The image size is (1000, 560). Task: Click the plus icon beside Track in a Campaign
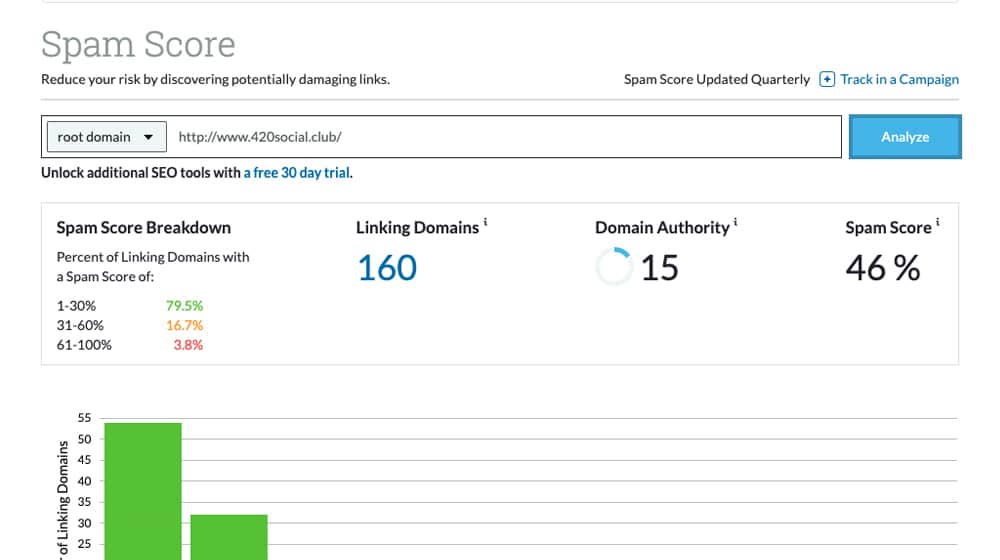pyautogui.click(x=827, y=79)
